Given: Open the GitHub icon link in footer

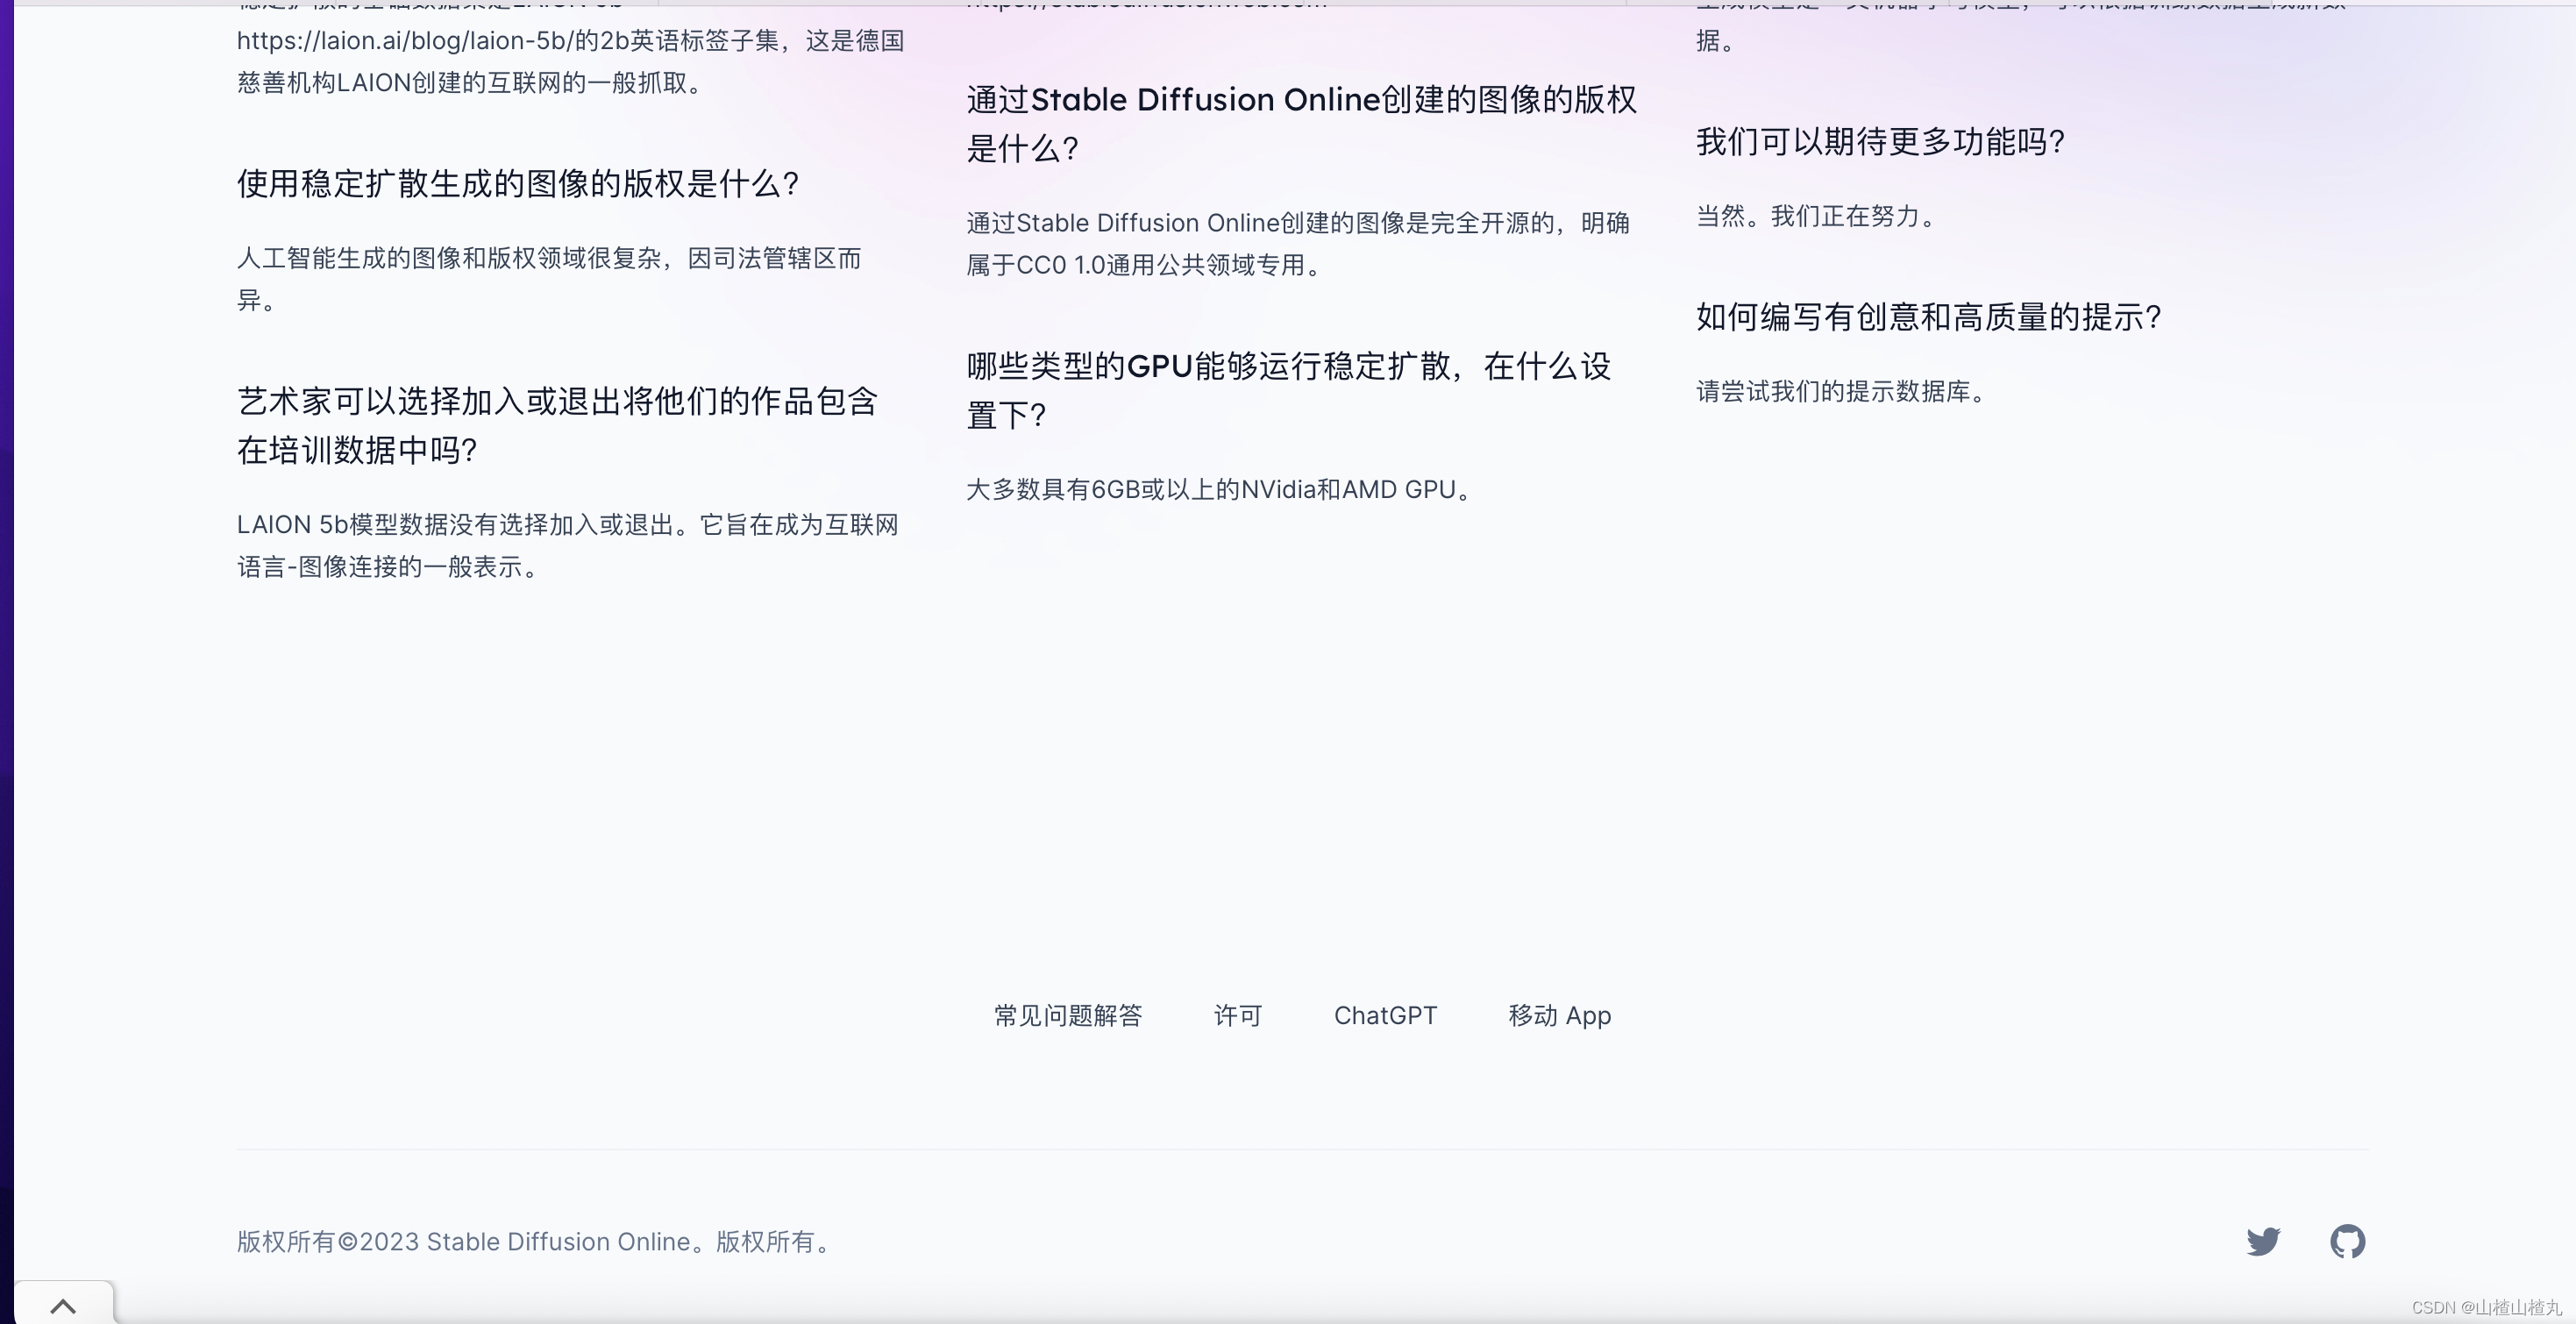Looking at the screenshot, I should [x=2347, y=1241].
